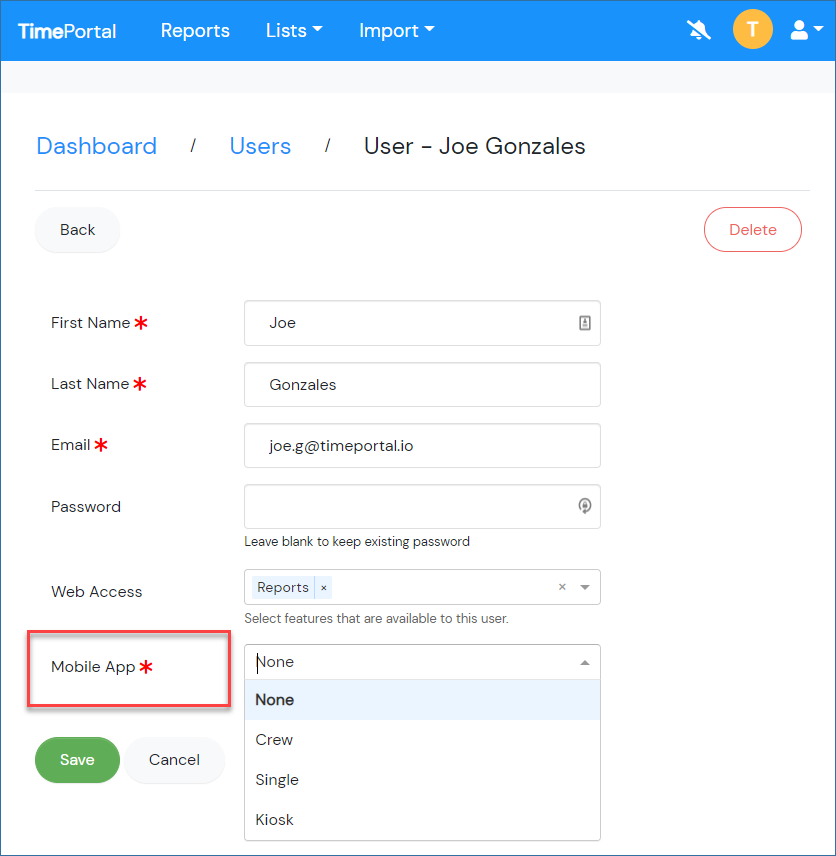Clear all Web Access selections
The image size is (836, 856).
[x=562, y=587]
